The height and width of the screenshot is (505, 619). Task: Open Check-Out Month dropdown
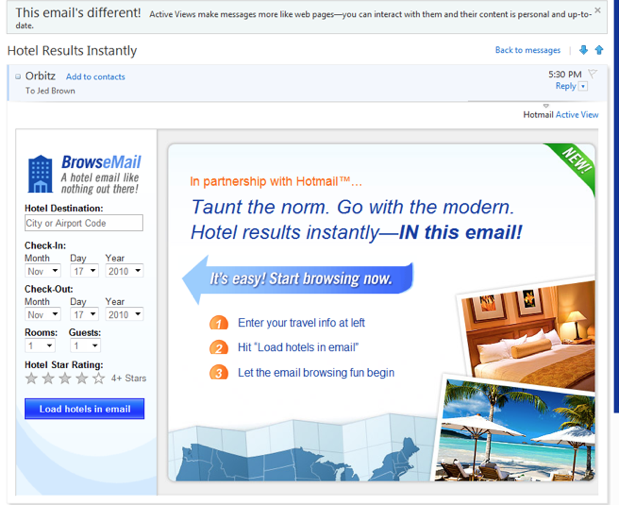pyautogui.click(x=43, y=314)
